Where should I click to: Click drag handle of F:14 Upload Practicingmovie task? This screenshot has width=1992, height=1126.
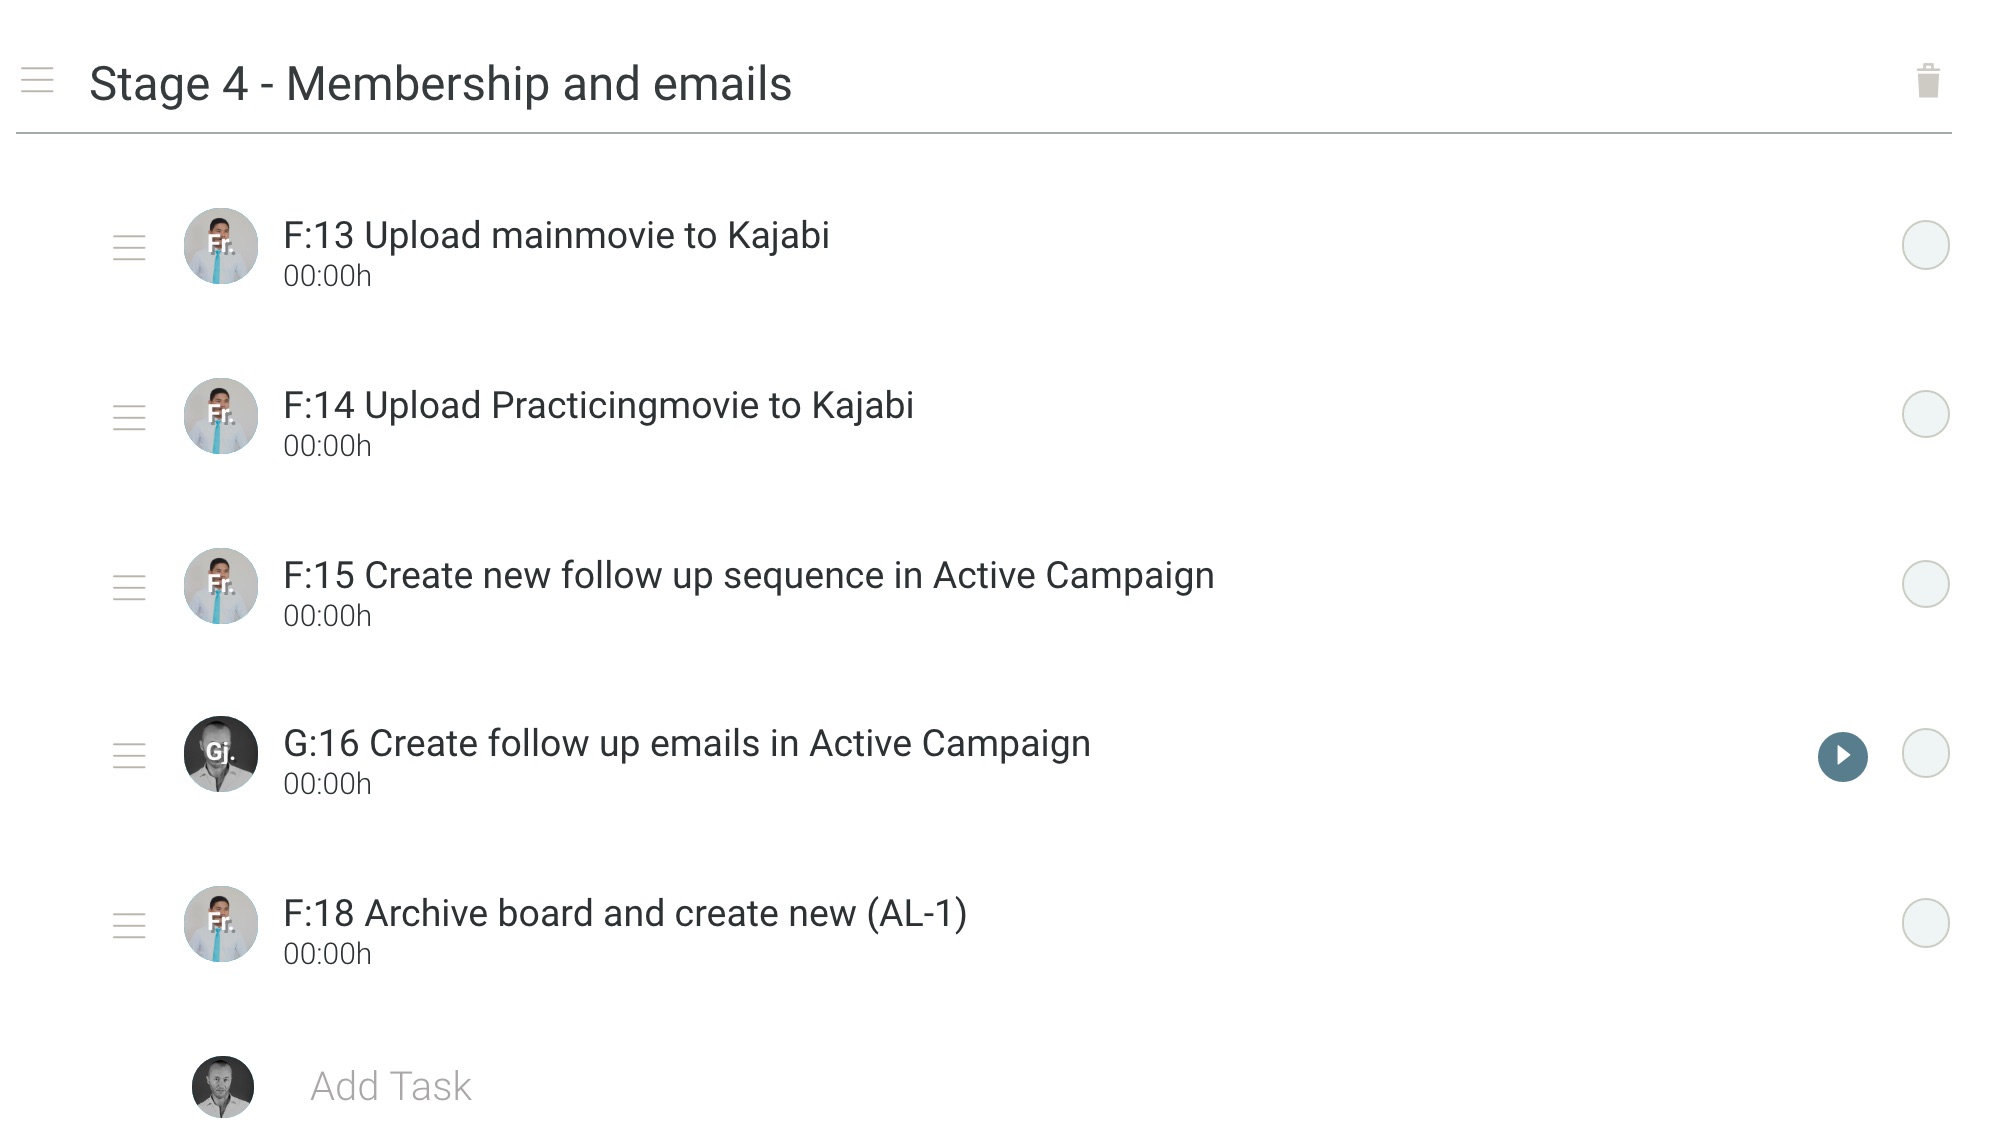tap(129, 417)
